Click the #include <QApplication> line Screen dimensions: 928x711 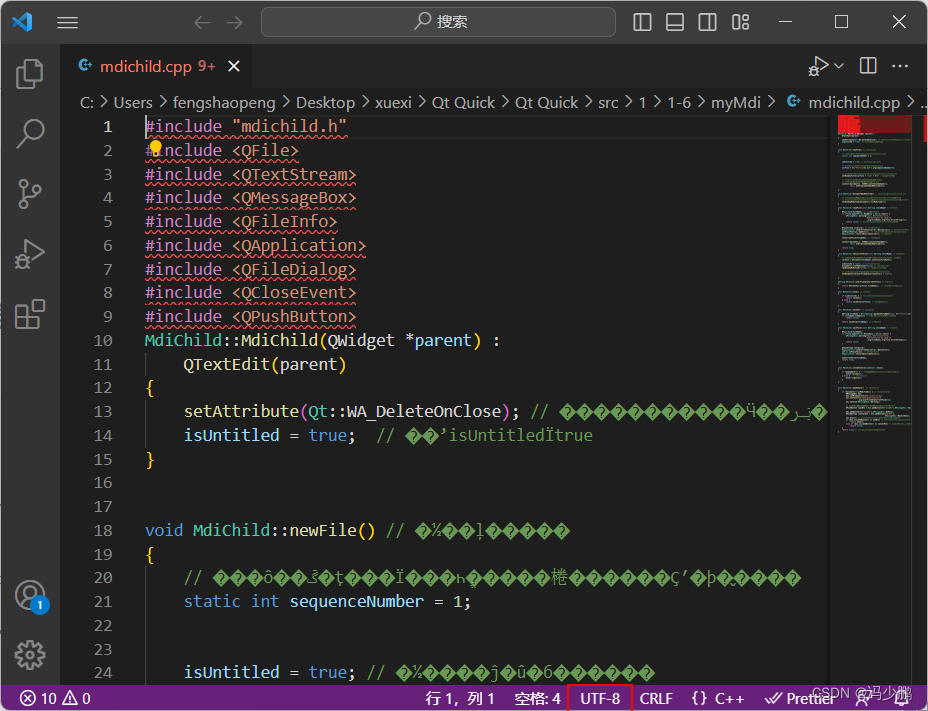[x=256, y=246]
